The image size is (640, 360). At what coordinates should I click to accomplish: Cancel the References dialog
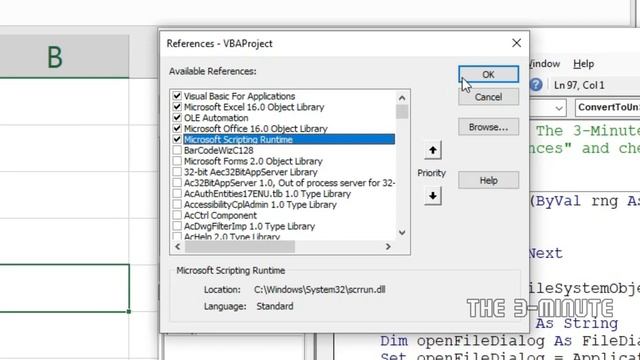(489, 97)
